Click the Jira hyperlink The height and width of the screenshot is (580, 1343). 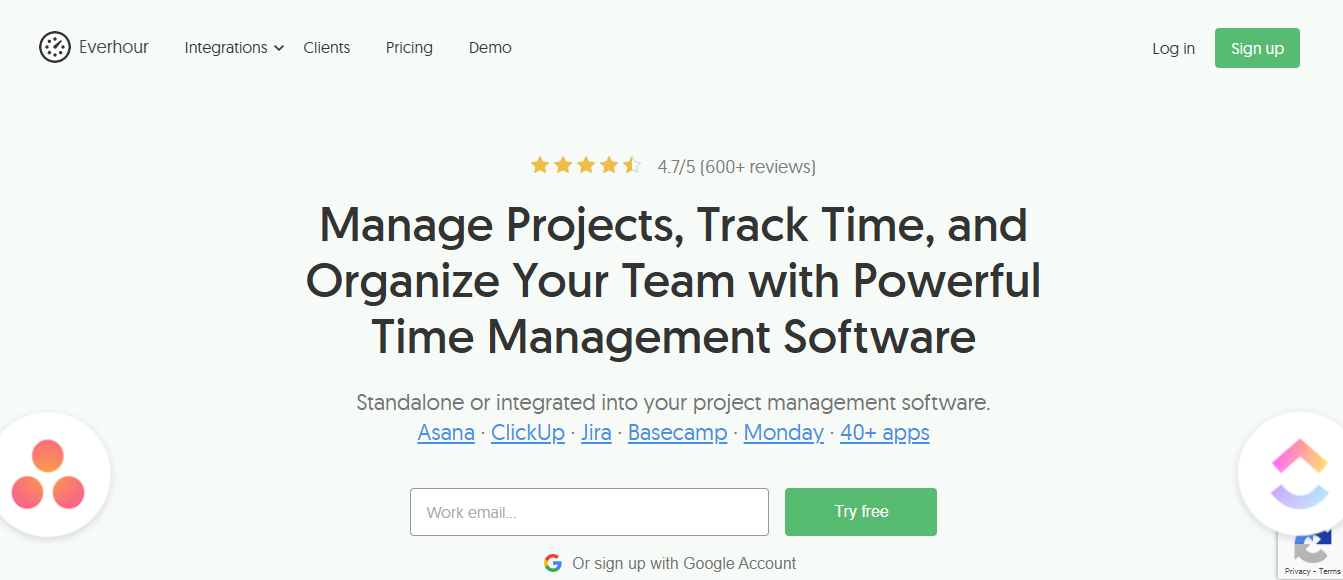click(x=596, y=432)
